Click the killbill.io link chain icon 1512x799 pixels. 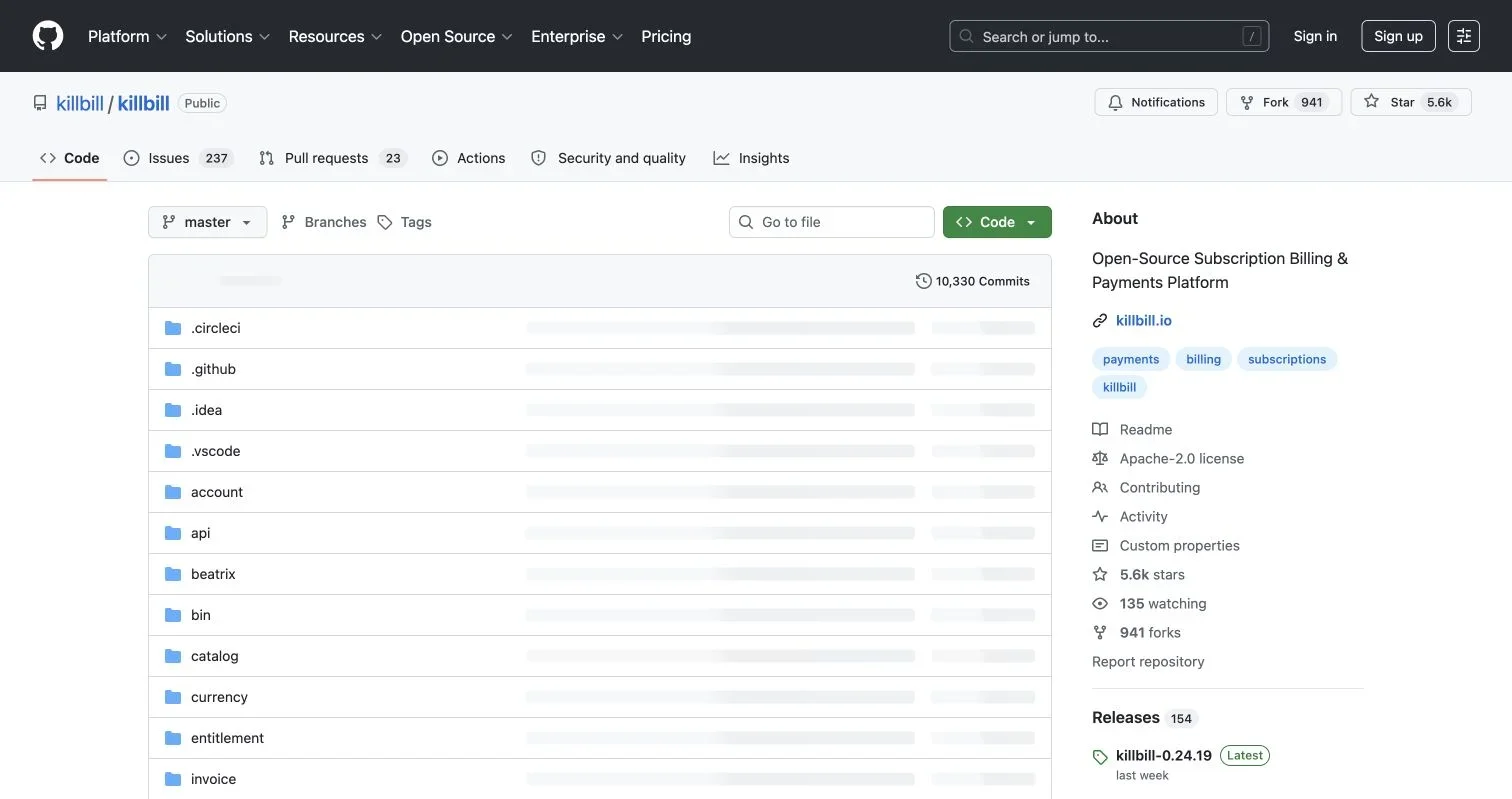pos(1100,320)
